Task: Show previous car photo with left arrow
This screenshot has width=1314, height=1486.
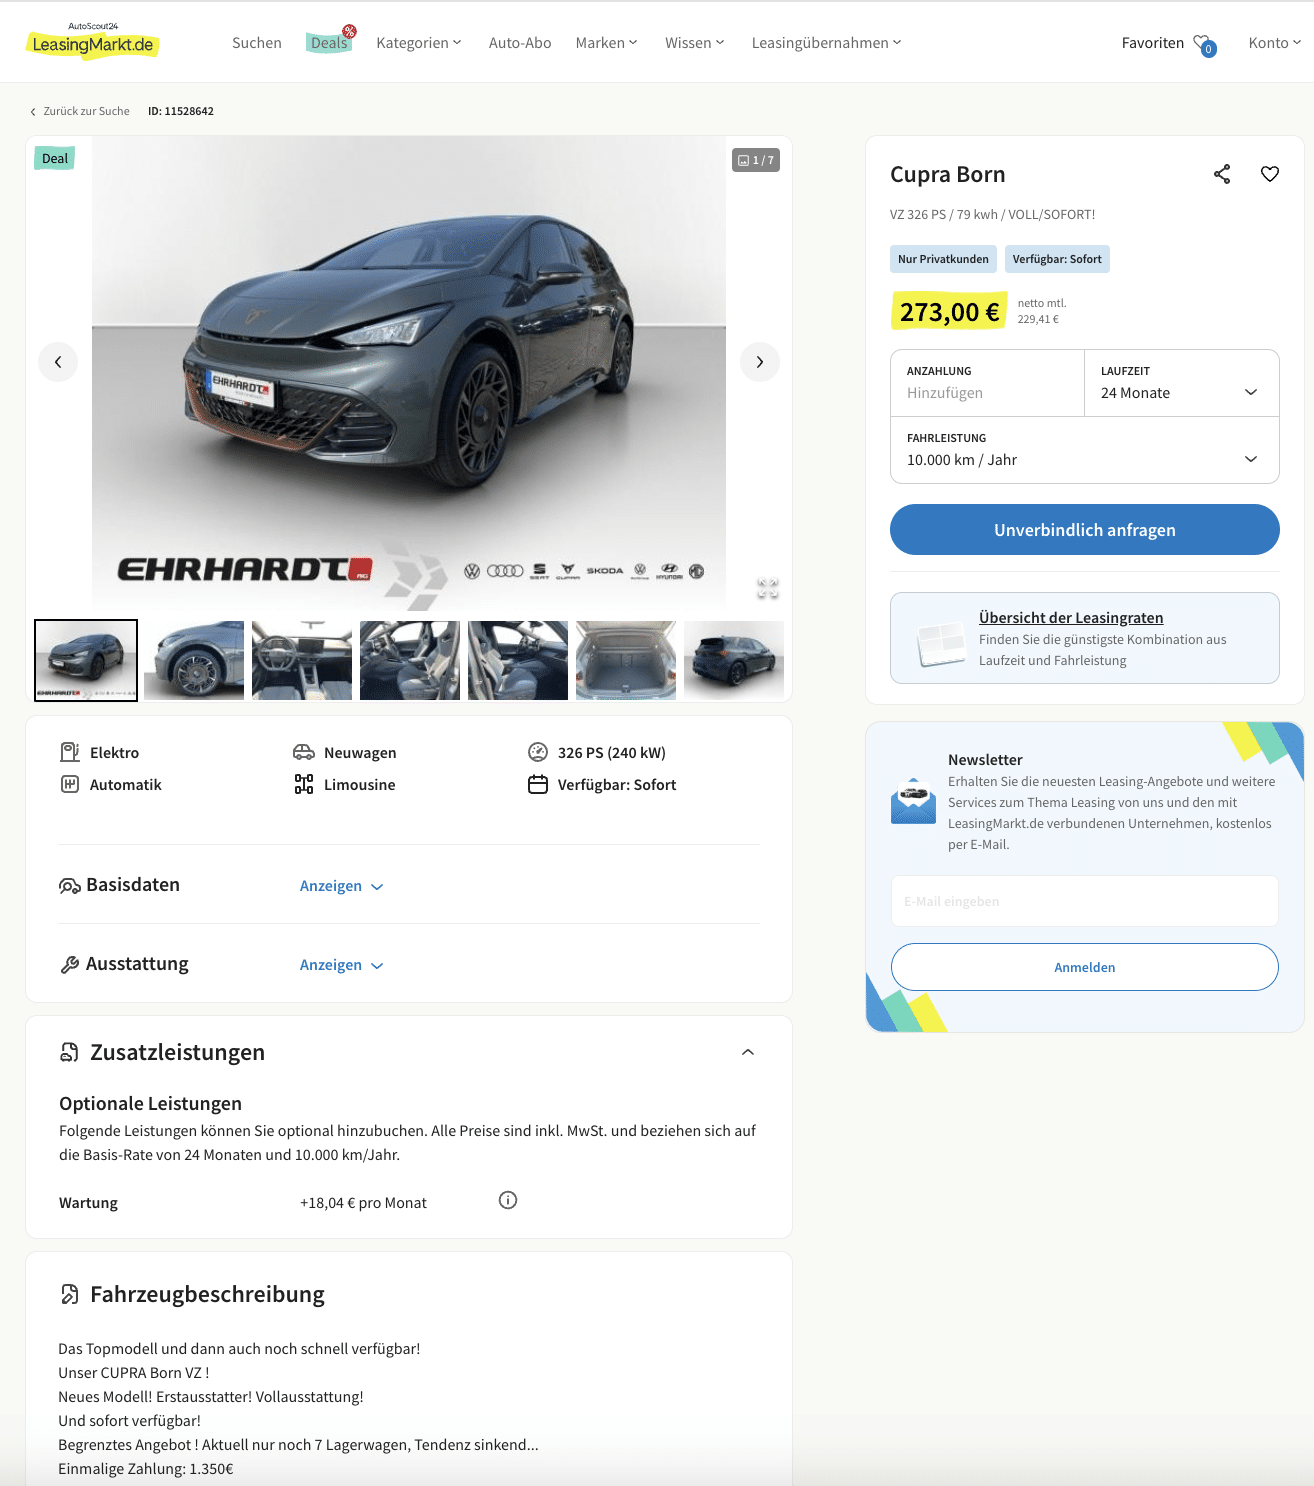Action: [58, 362]
